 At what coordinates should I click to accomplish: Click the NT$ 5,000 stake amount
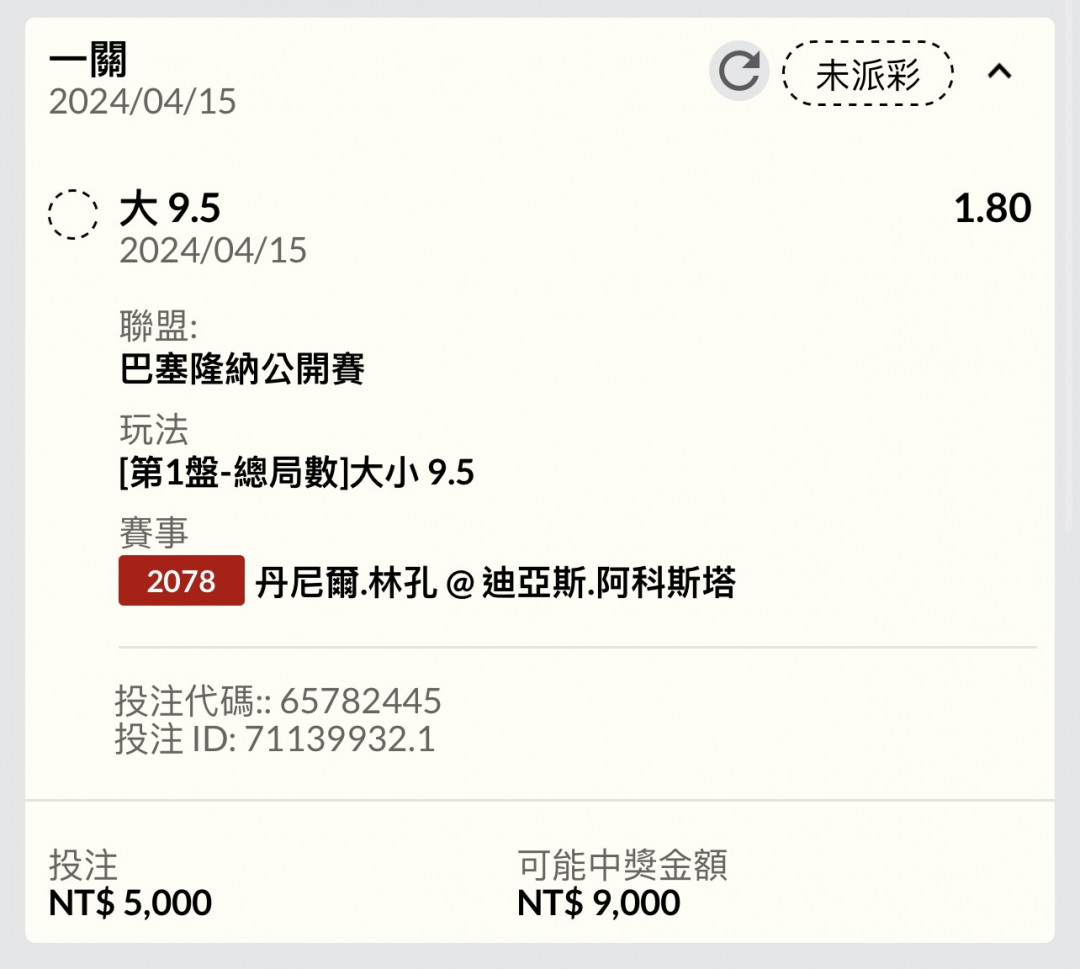[x=130, y=902]
